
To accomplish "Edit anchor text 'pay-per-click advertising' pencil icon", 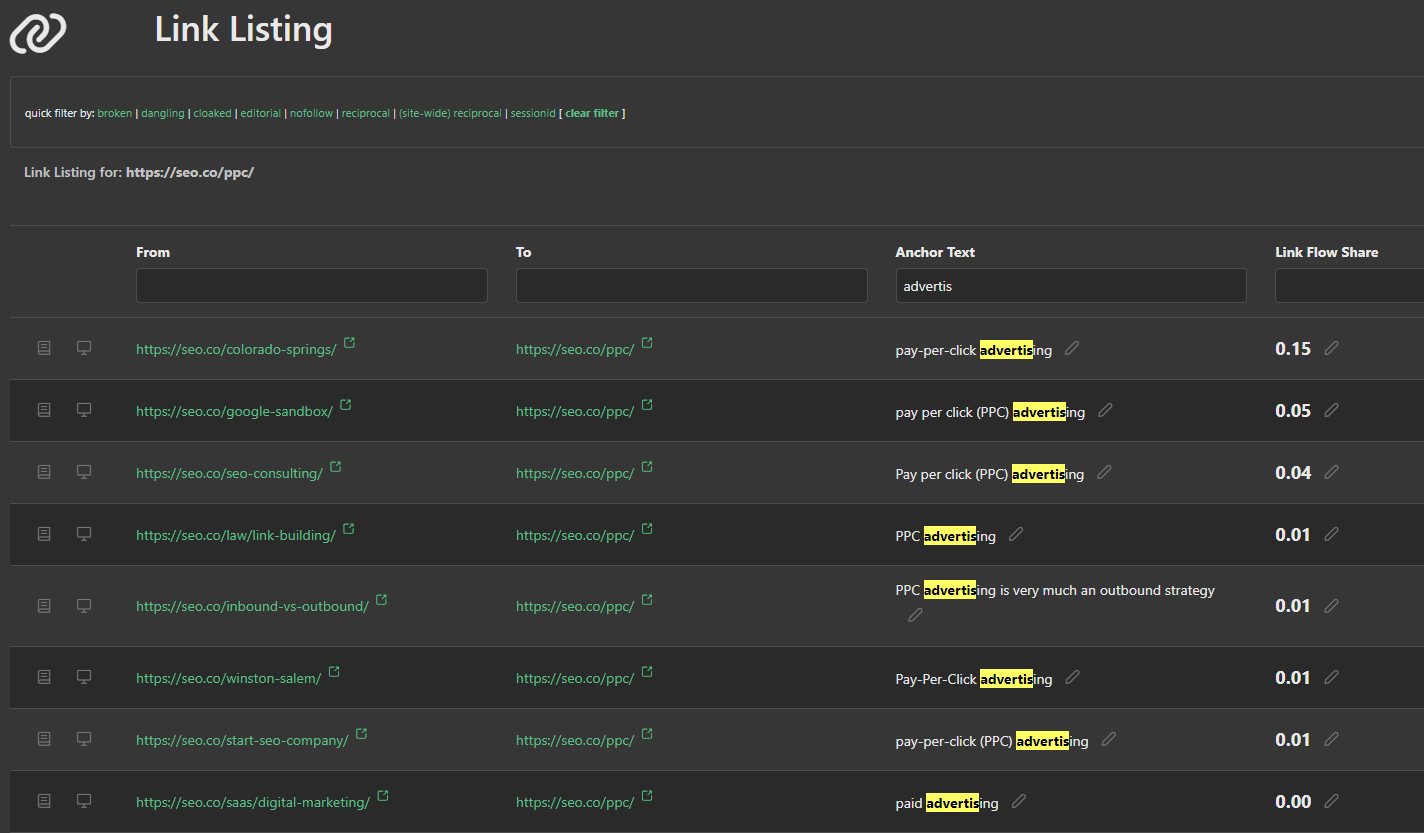I will pos(1072,348).
